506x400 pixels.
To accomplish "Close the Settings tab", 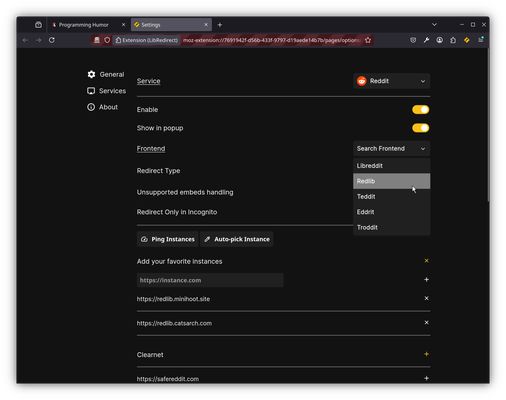I will pos(206,25).
